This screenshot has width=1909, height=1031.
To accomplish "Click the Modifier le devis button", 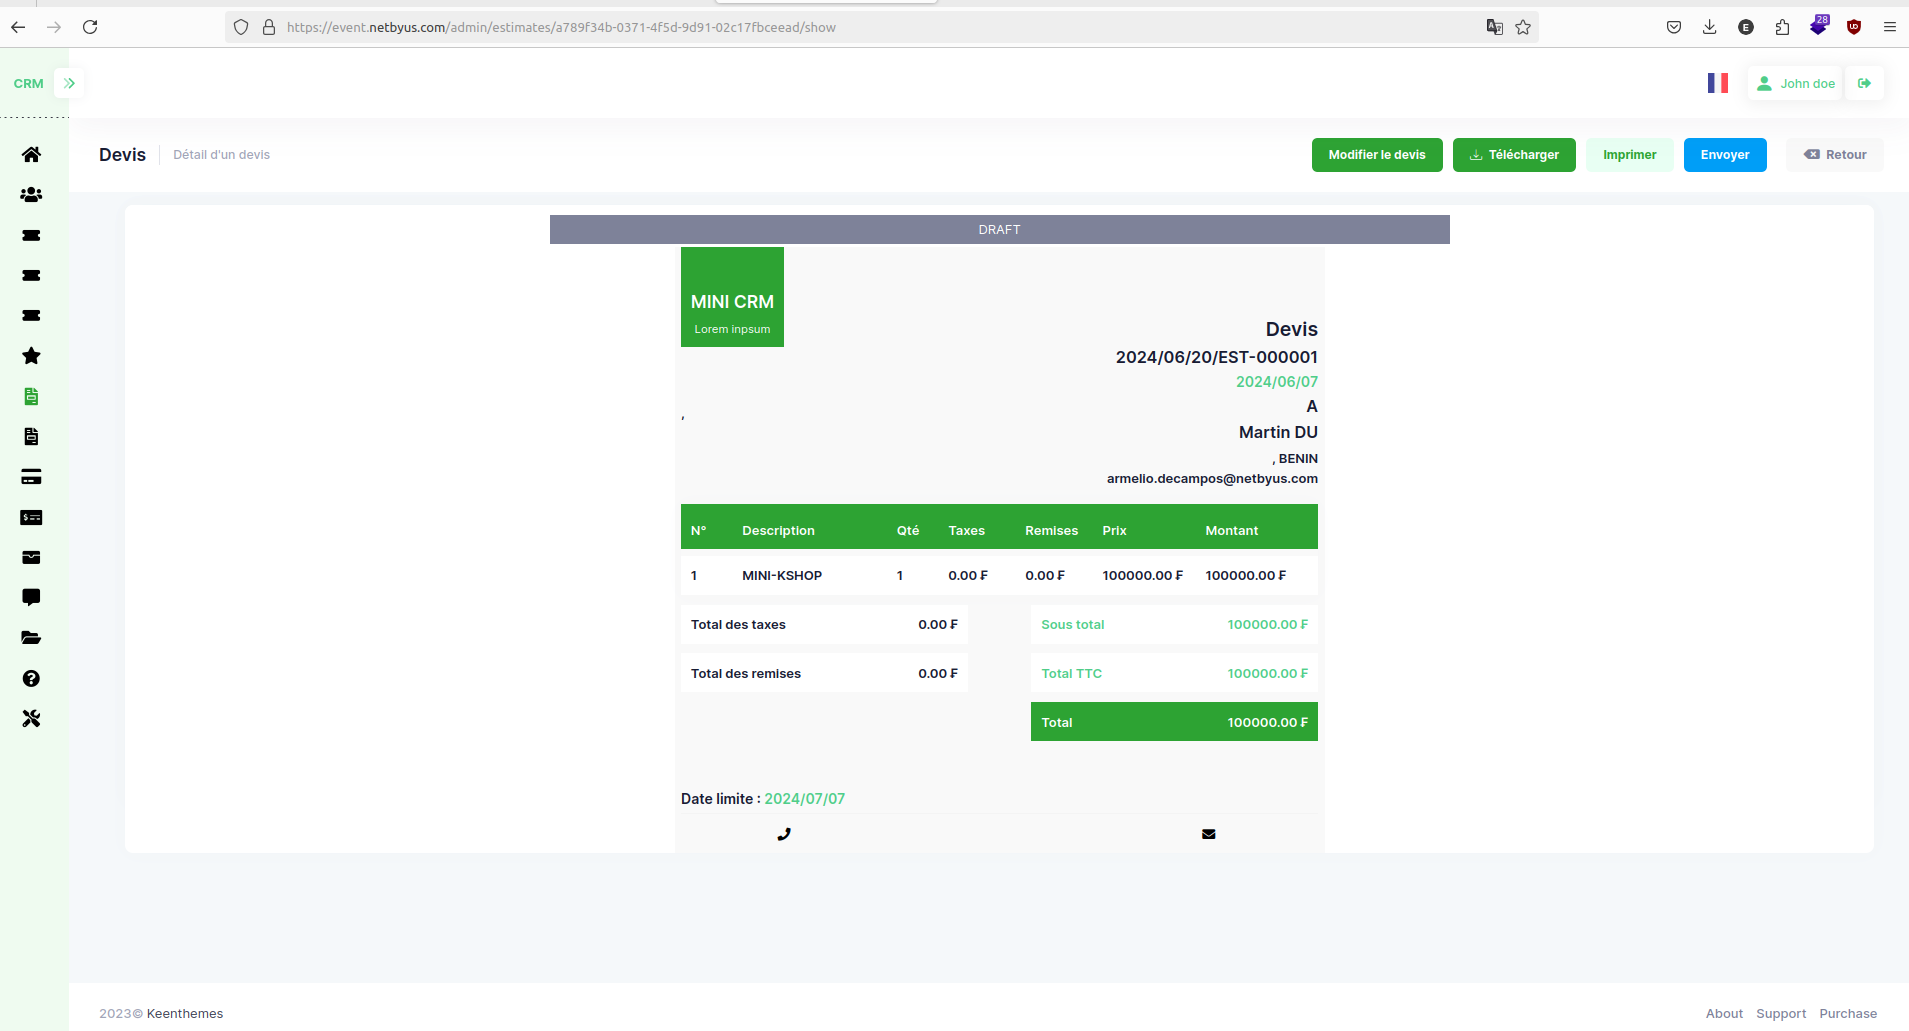I will [x=1377, y=155].
